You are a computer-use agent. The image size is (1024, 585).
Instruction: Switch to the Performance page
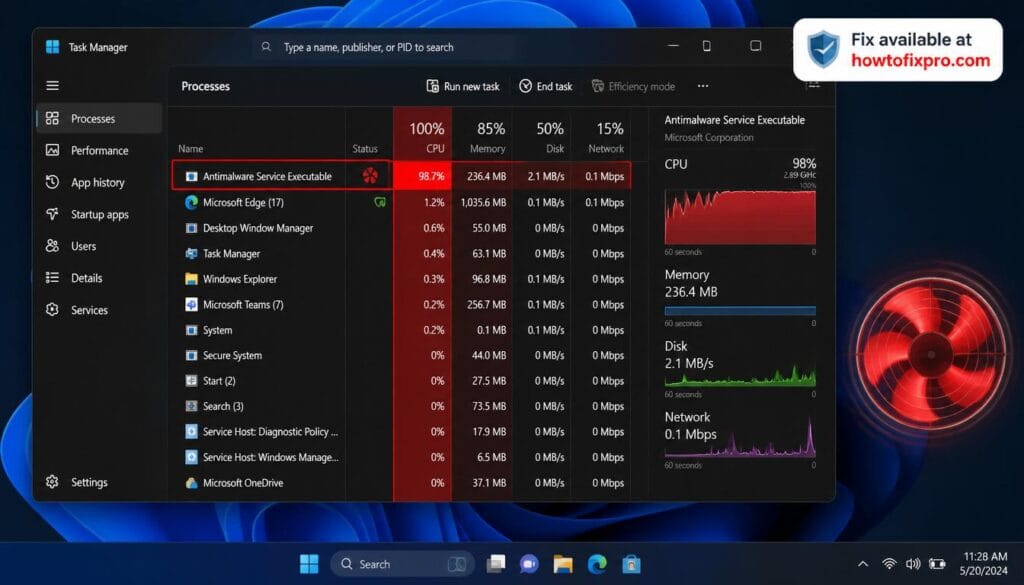tap(99, 150)
